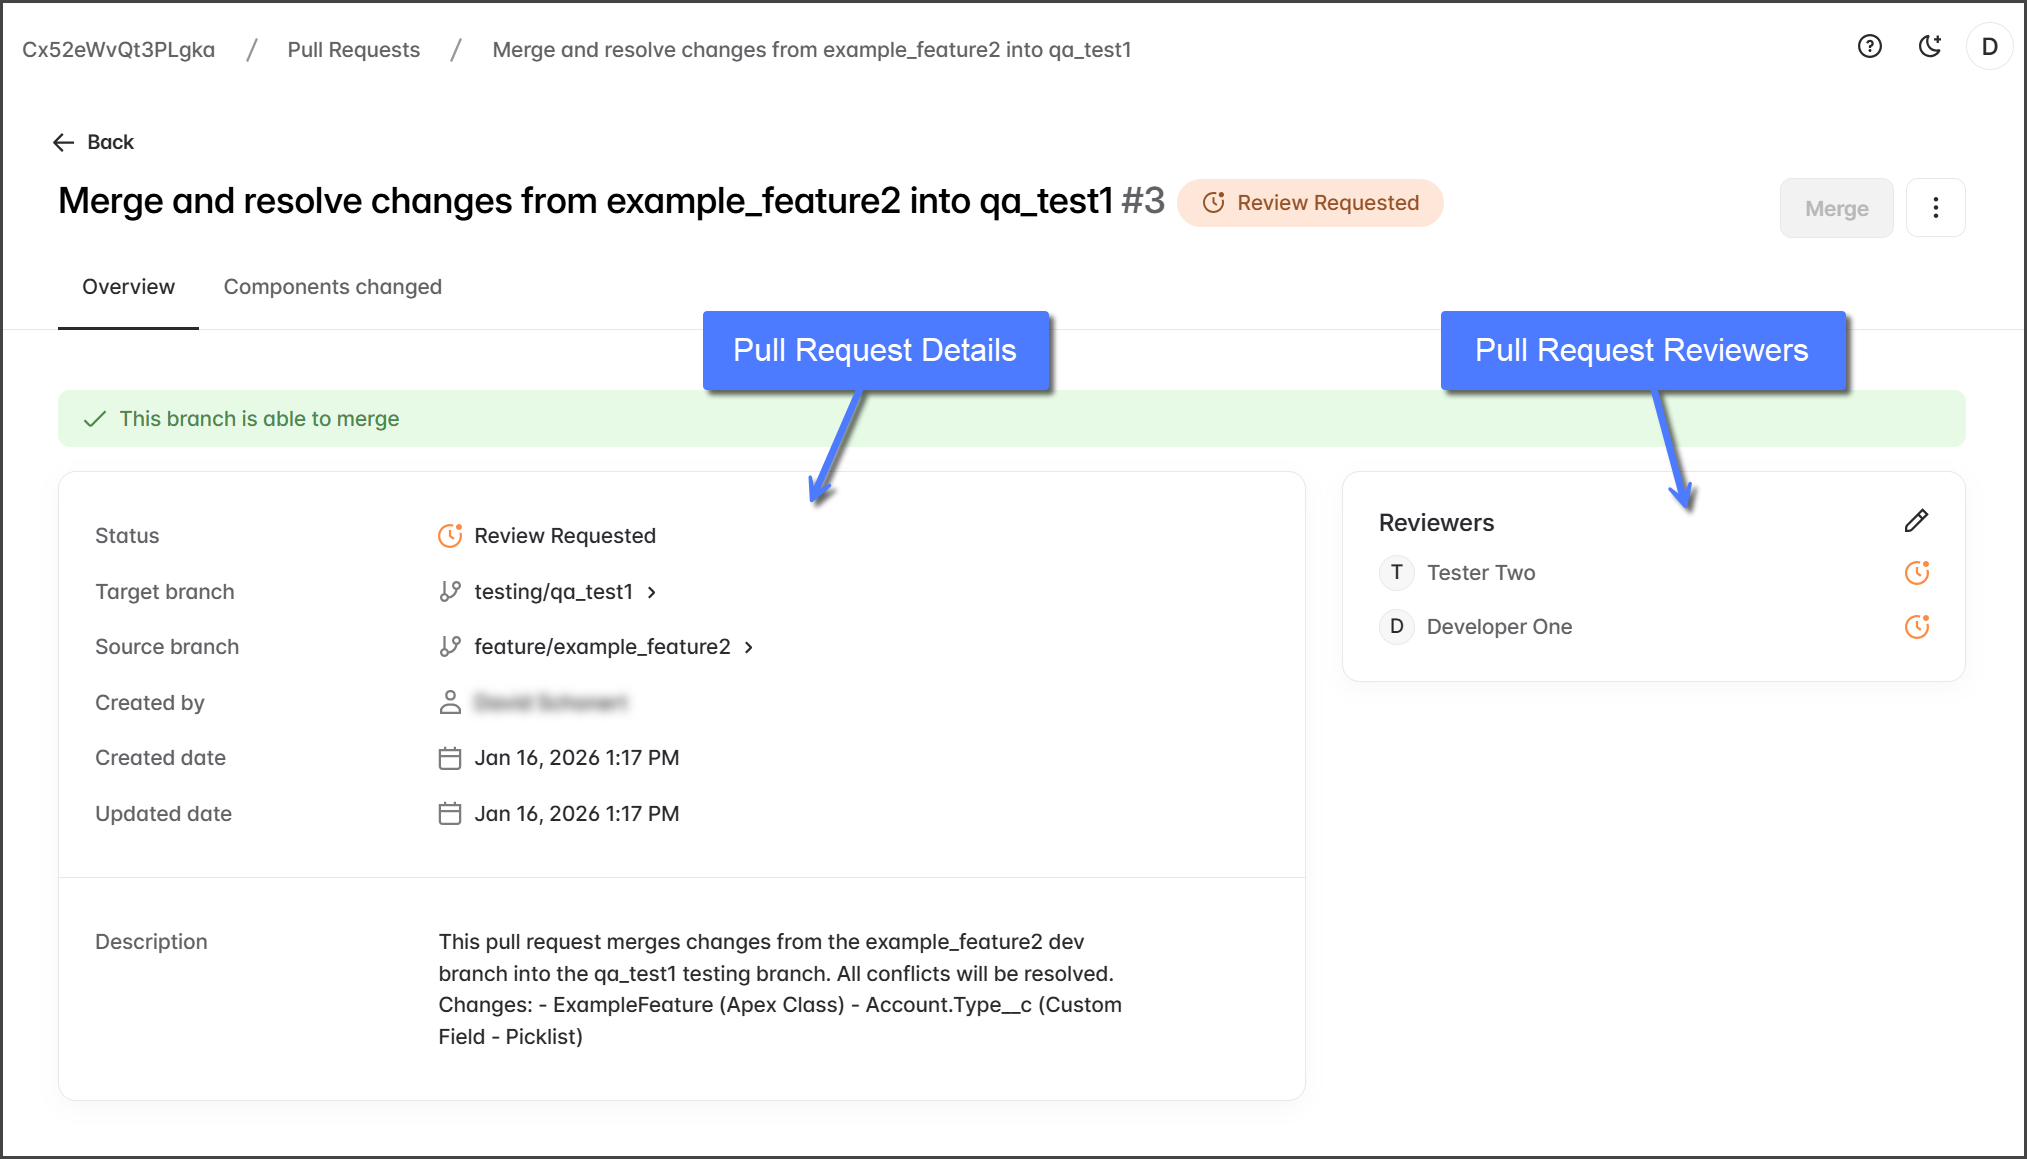This screenshot has height=1159, width=2027.
Task: Click Developer One pending review status icon
Action: coord(1916,627)
